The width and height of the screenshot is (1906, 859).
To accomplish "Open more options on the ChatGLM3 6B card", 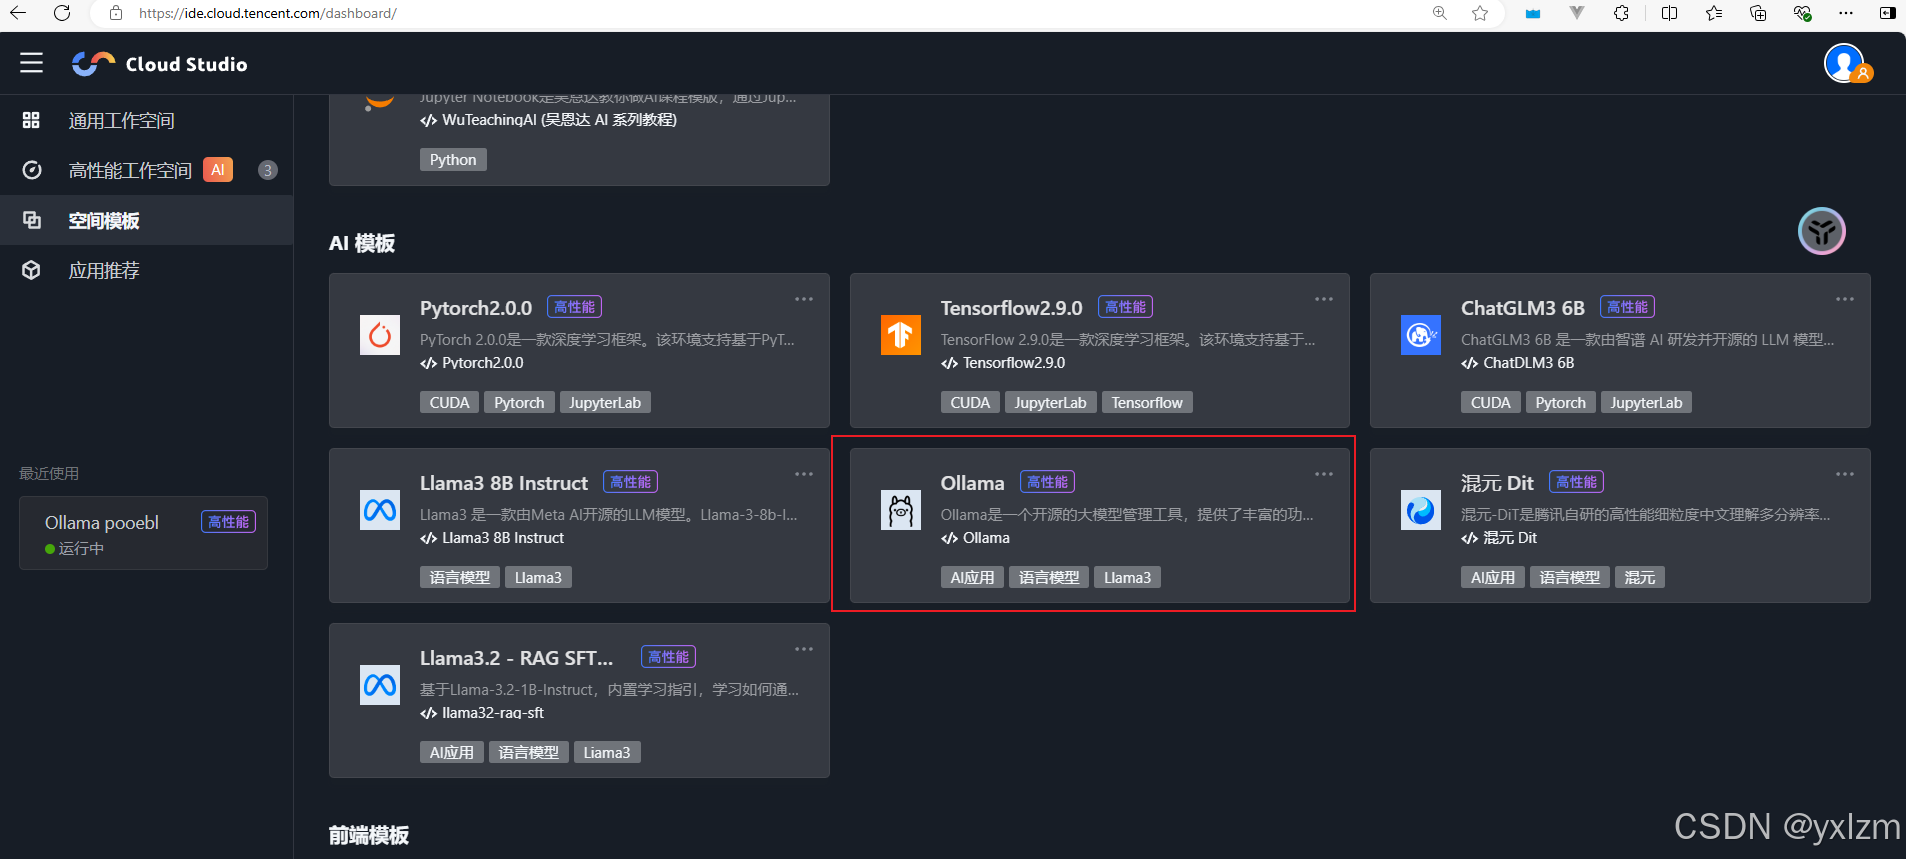I will [1845, 299].
